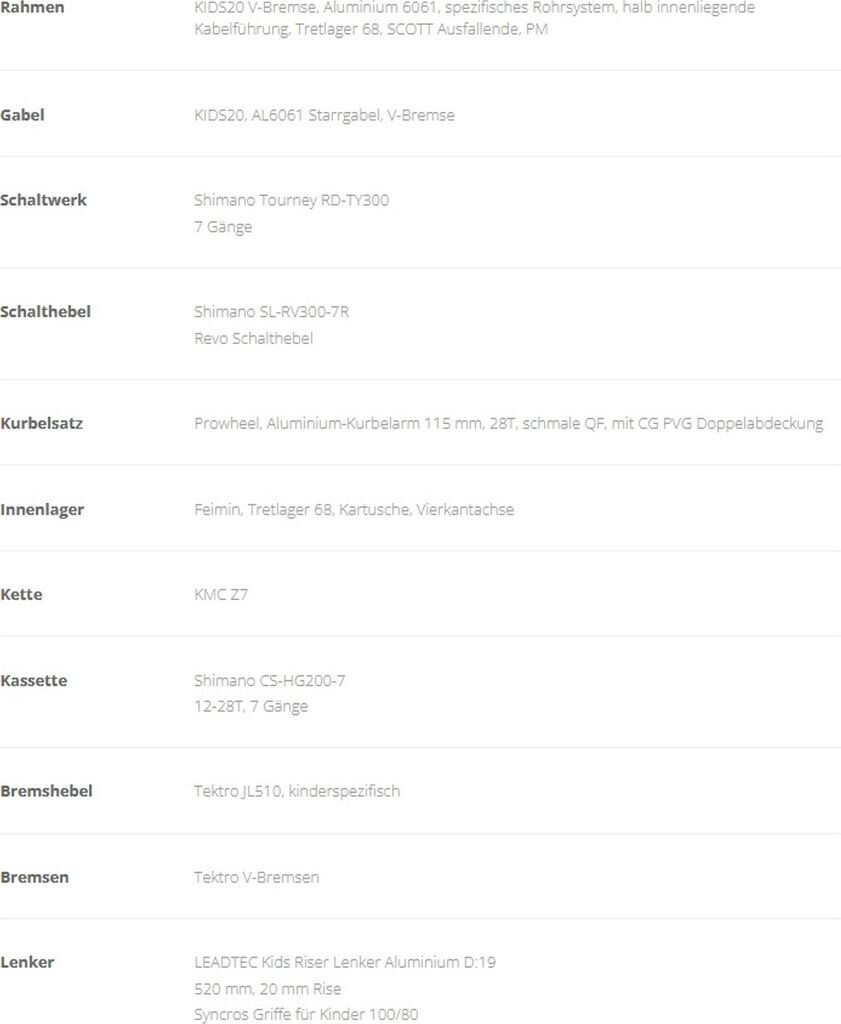This screenshot has width=841, height=1024.
Task: Click the Schalthebel label
Action: click(x=45, y=312)
